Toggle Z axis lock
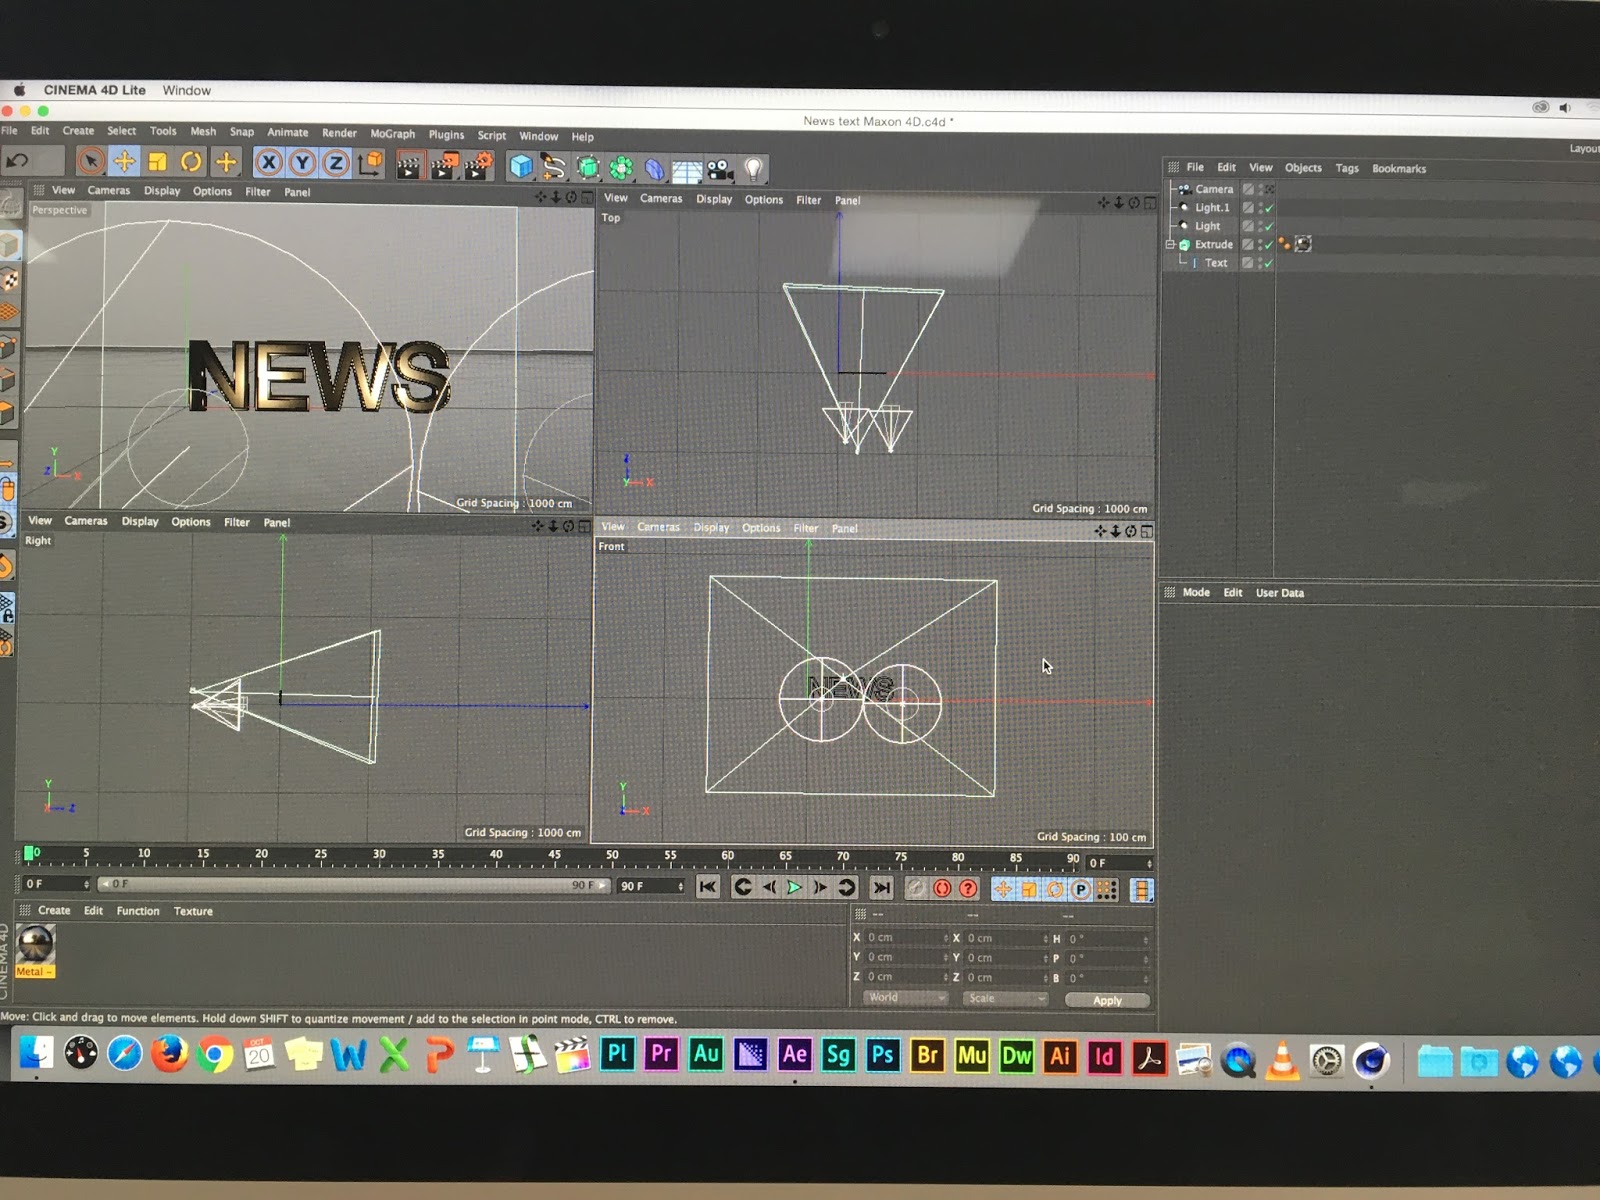This screenshot has width=1600, height=1200. pos(336,162)
